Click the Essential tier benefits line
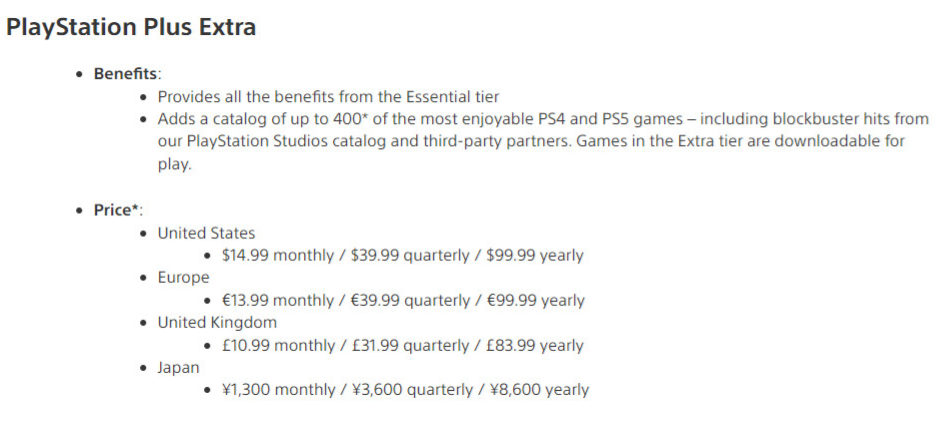This screenshot has height=431, width=942. [x=328, y=97]
